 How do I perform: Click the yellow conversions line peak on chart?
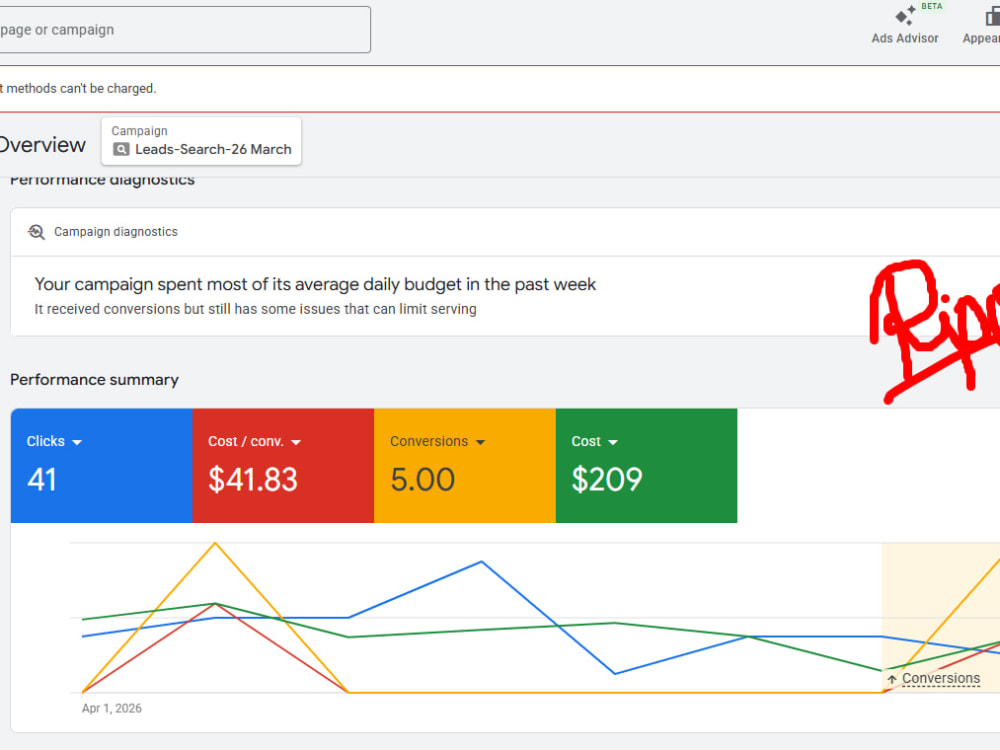[x=216, y=543]
